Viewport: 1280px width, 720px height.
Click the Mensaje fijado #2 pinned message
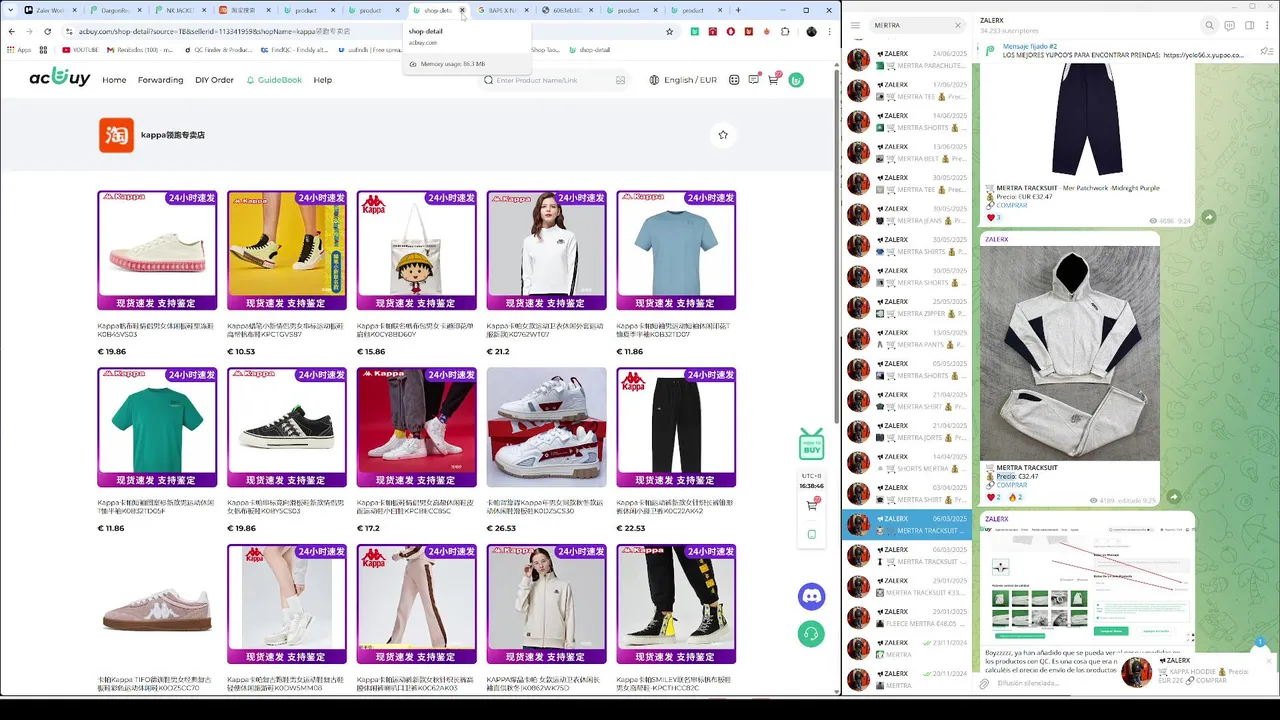pyautogui.click(x=1110, y=50)
